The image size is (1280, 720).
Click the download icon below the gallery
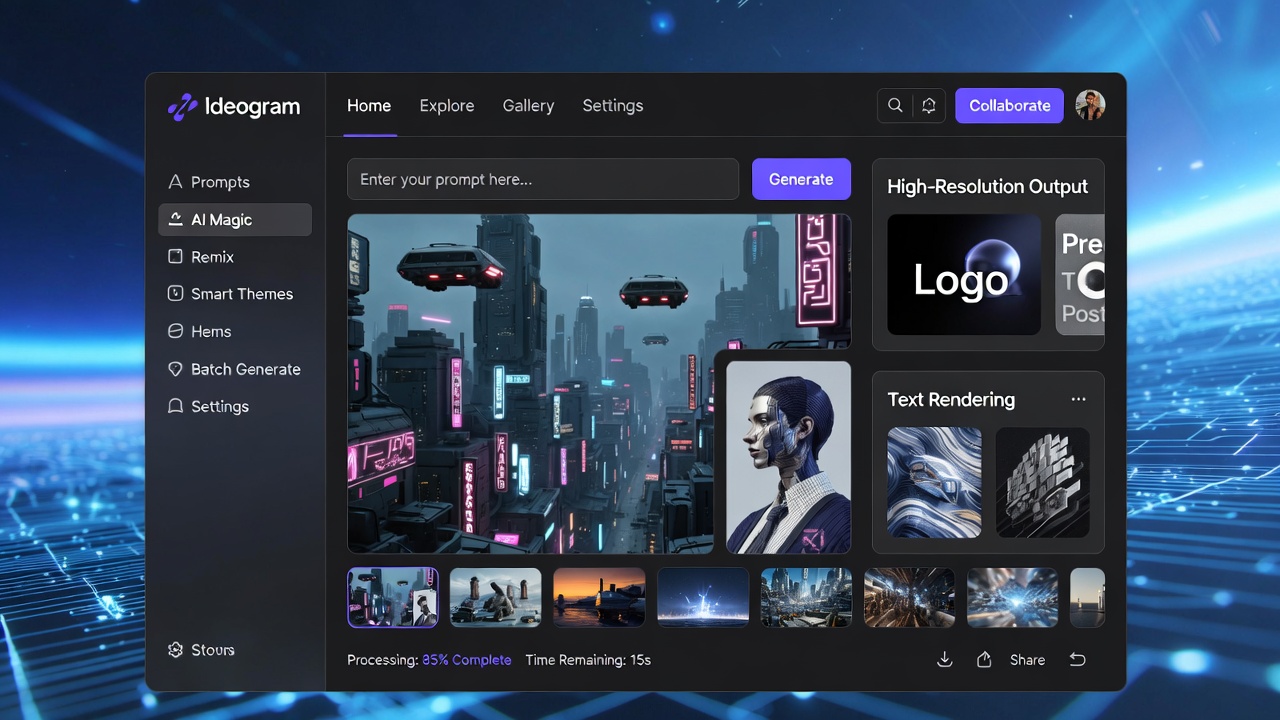(x=944, y=659)
